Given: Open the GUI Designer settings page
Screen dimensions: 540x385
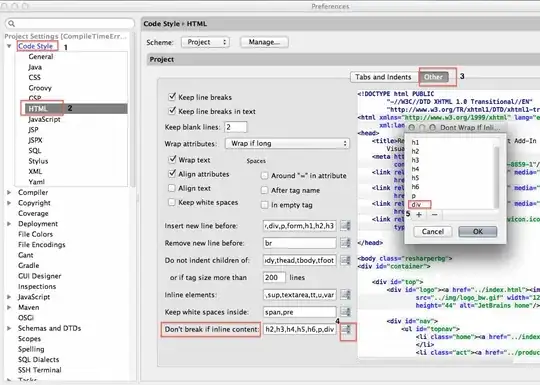Looking at the screenshot, I should [40, 276].
